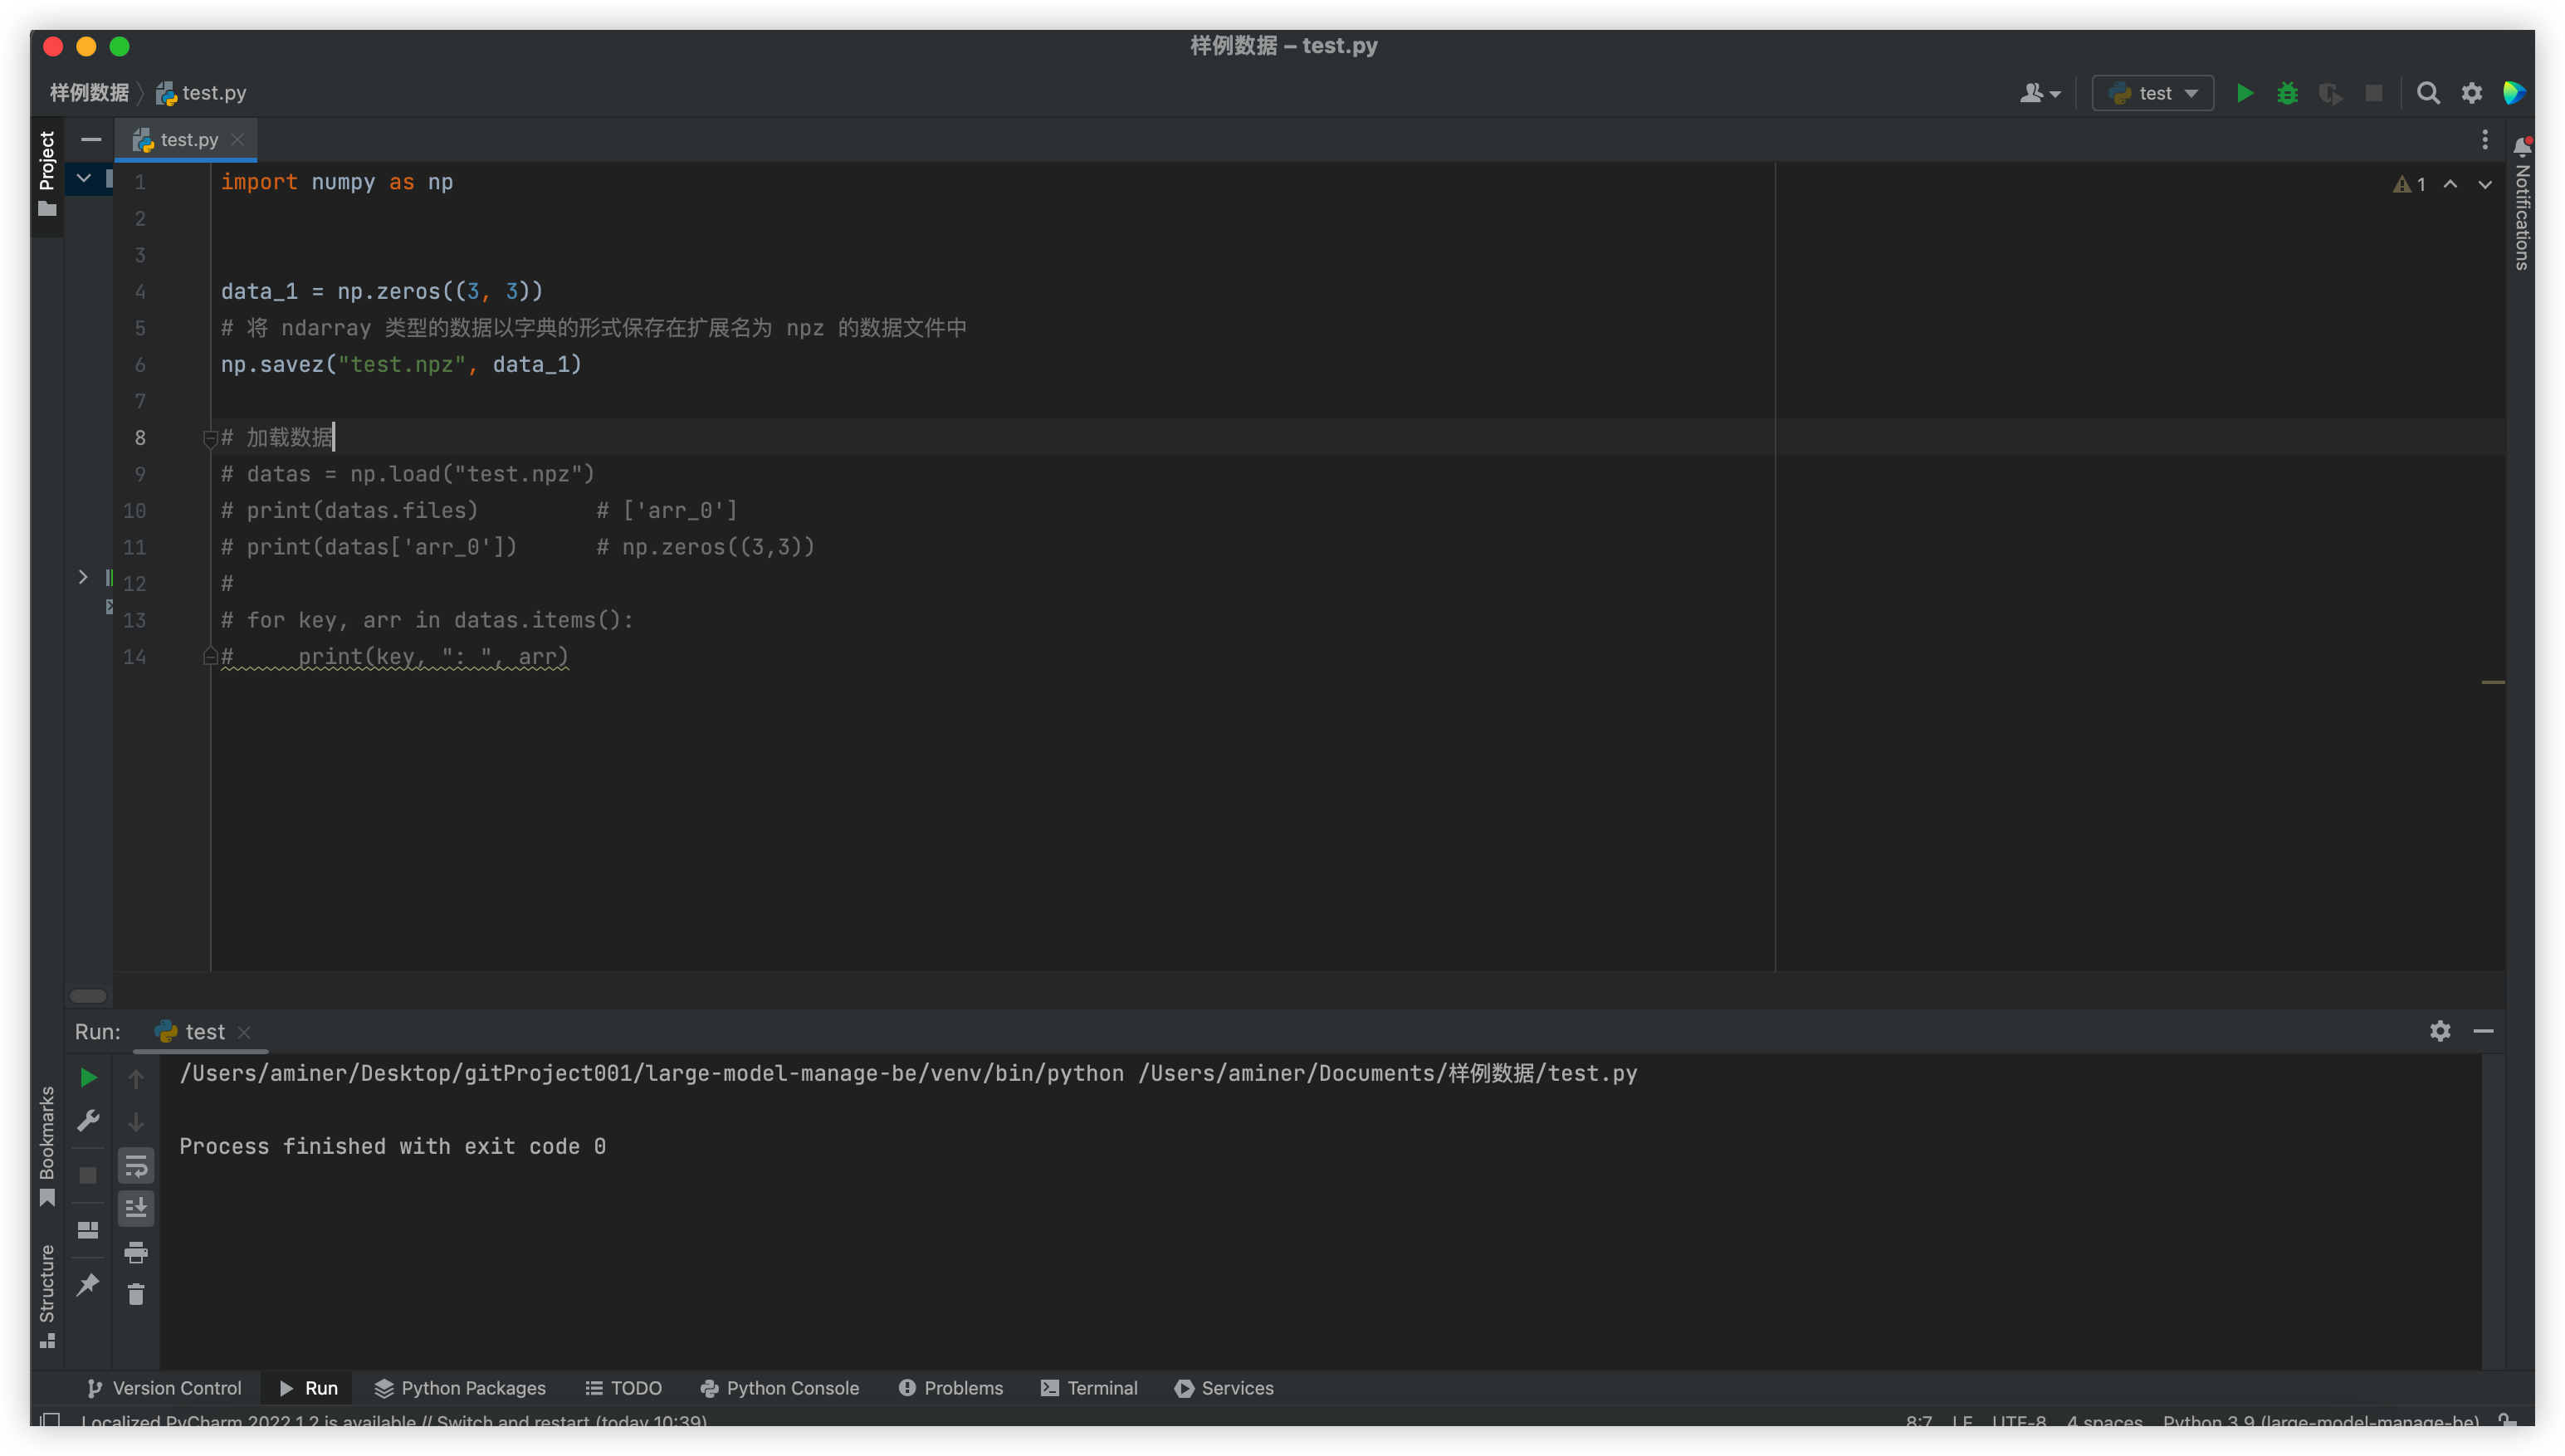Toggle soft-wrap in Run console
Image resolution: width=2565 pixels, height=1456 pixels.
(136, 1166)
